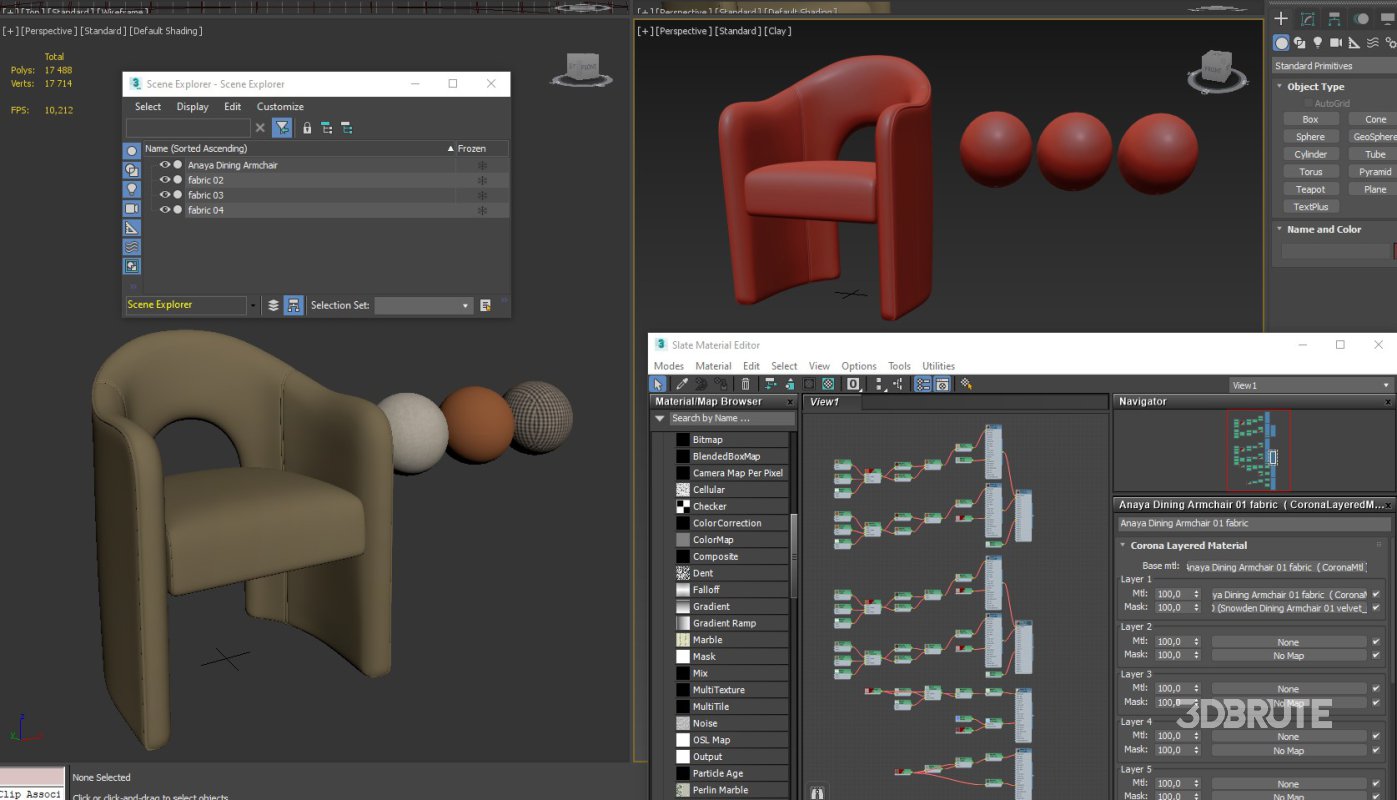The height and width of the screenshot is (800, 1397).
Task: Click the Lights category icon in Create panel
Action: 1317,43
